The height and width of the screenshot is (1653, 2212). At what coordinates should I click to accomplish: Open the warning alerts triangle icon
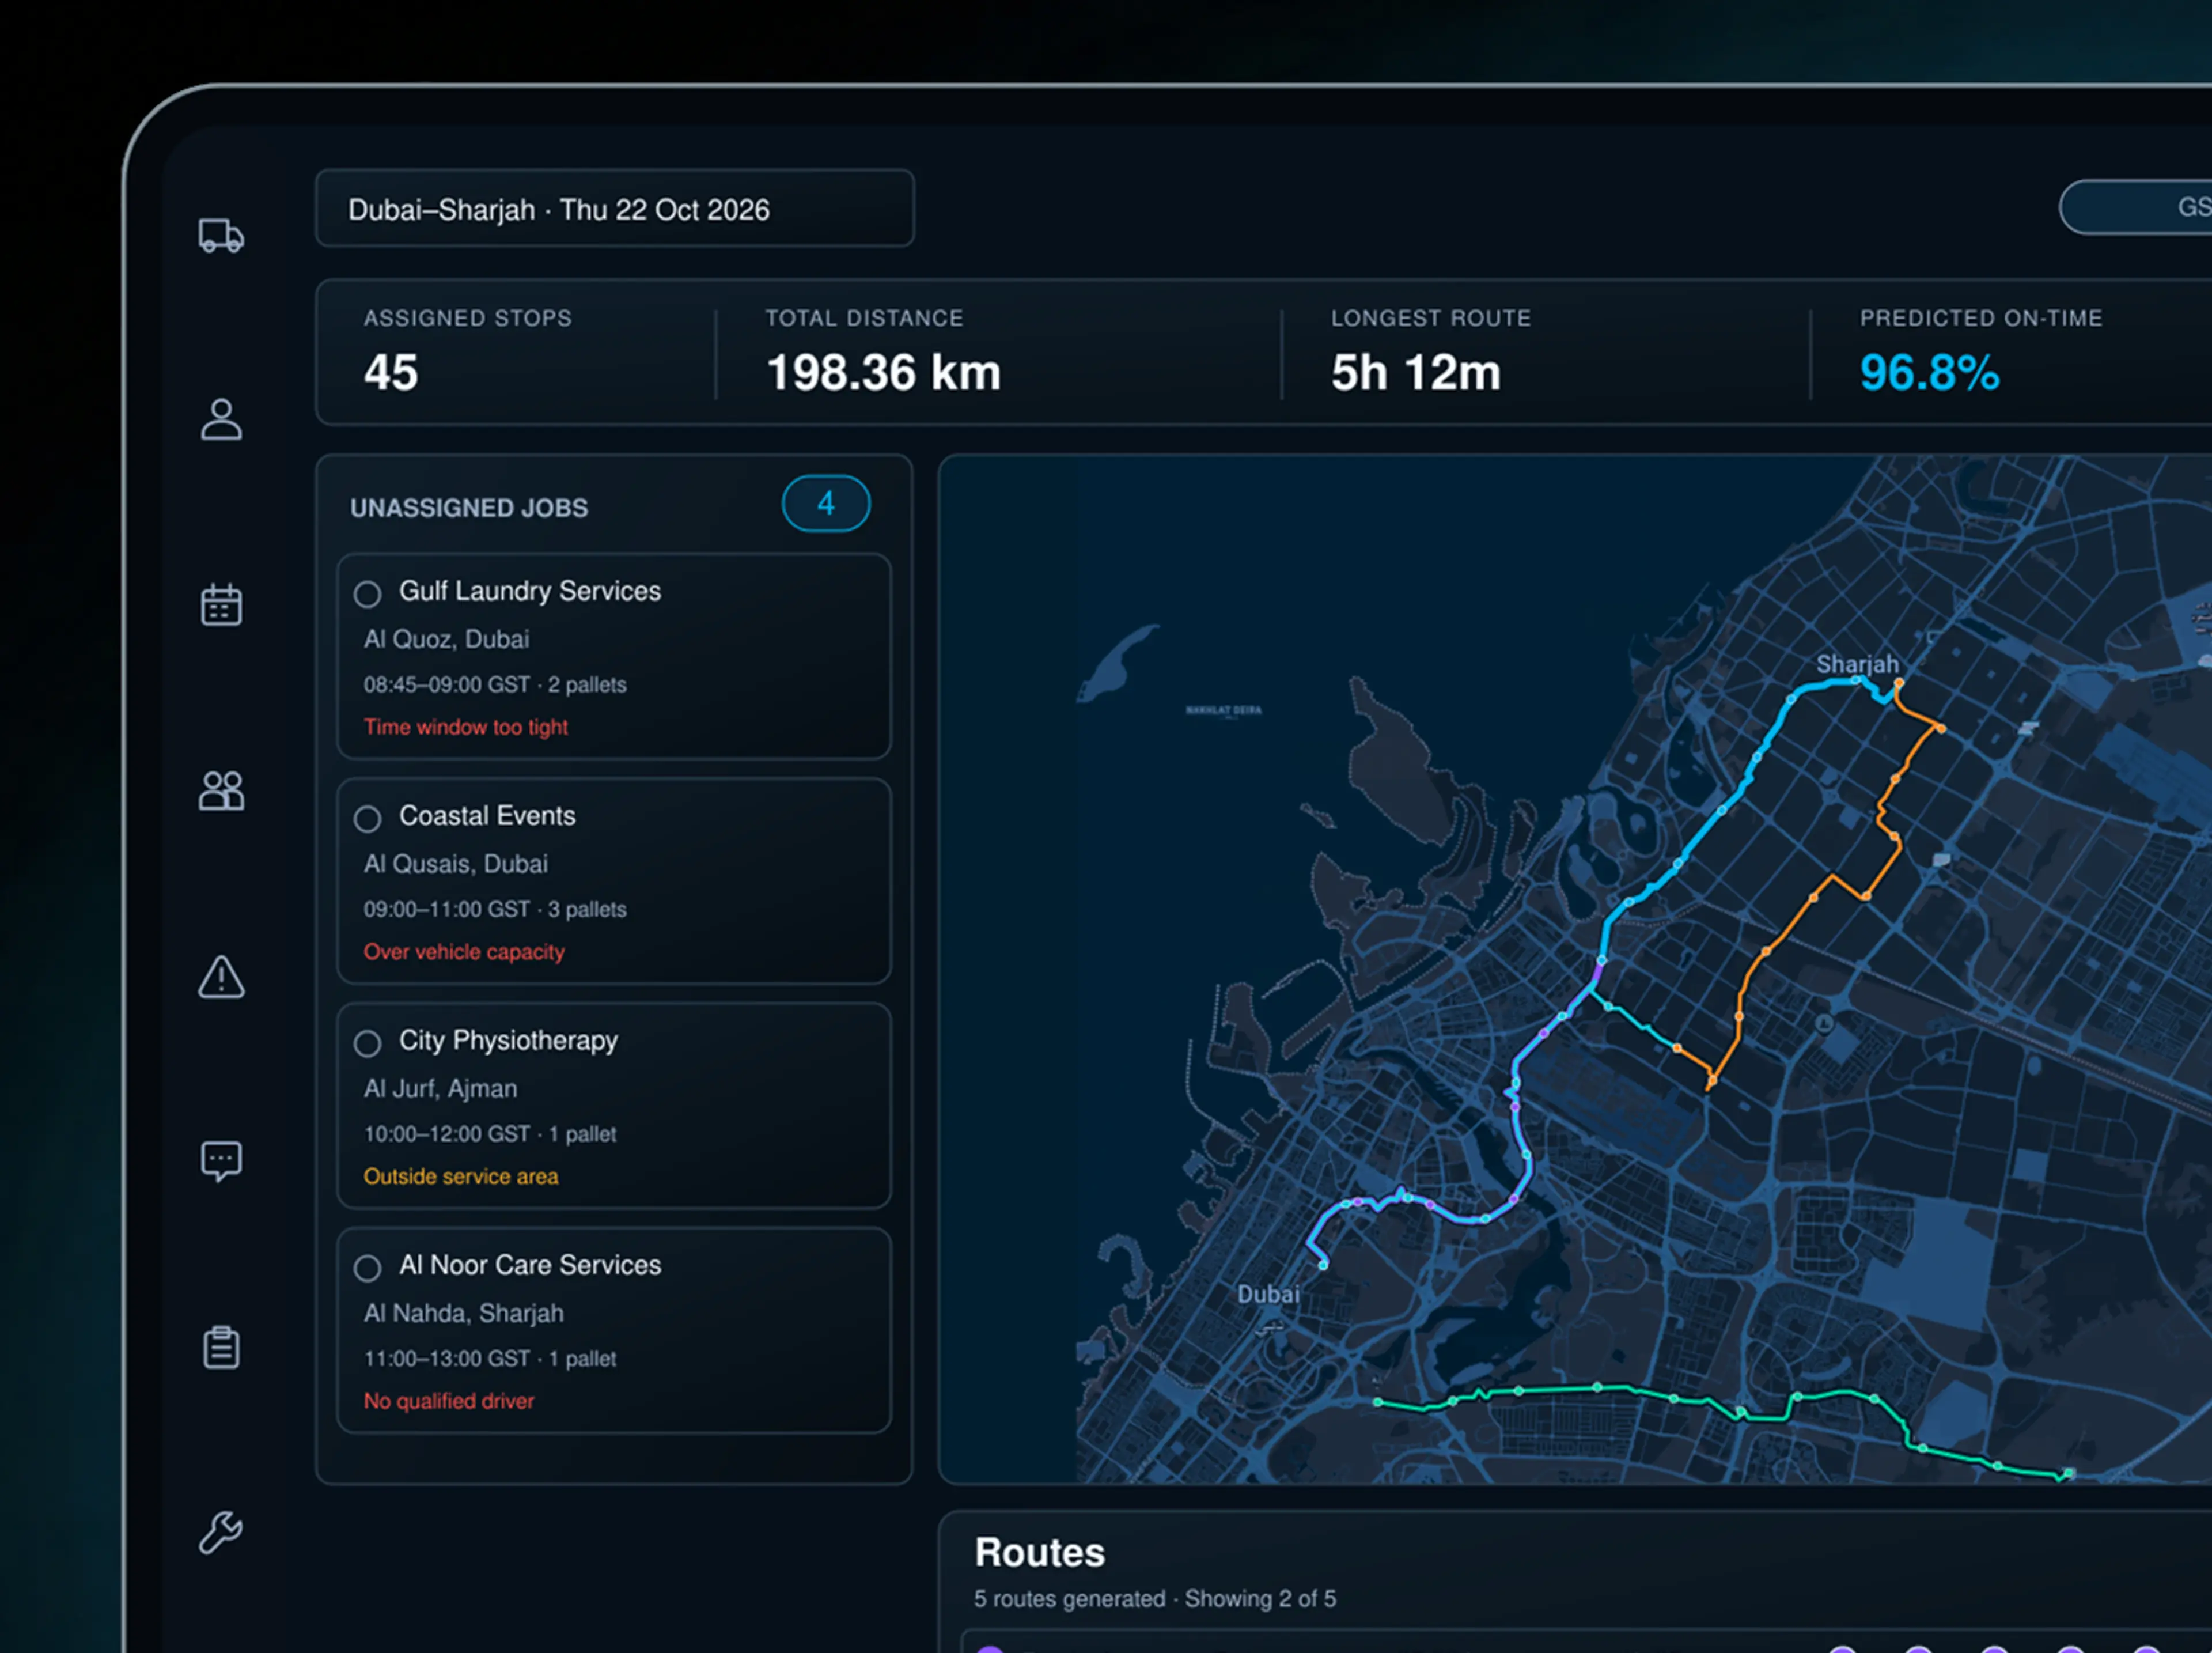[221, 977]
